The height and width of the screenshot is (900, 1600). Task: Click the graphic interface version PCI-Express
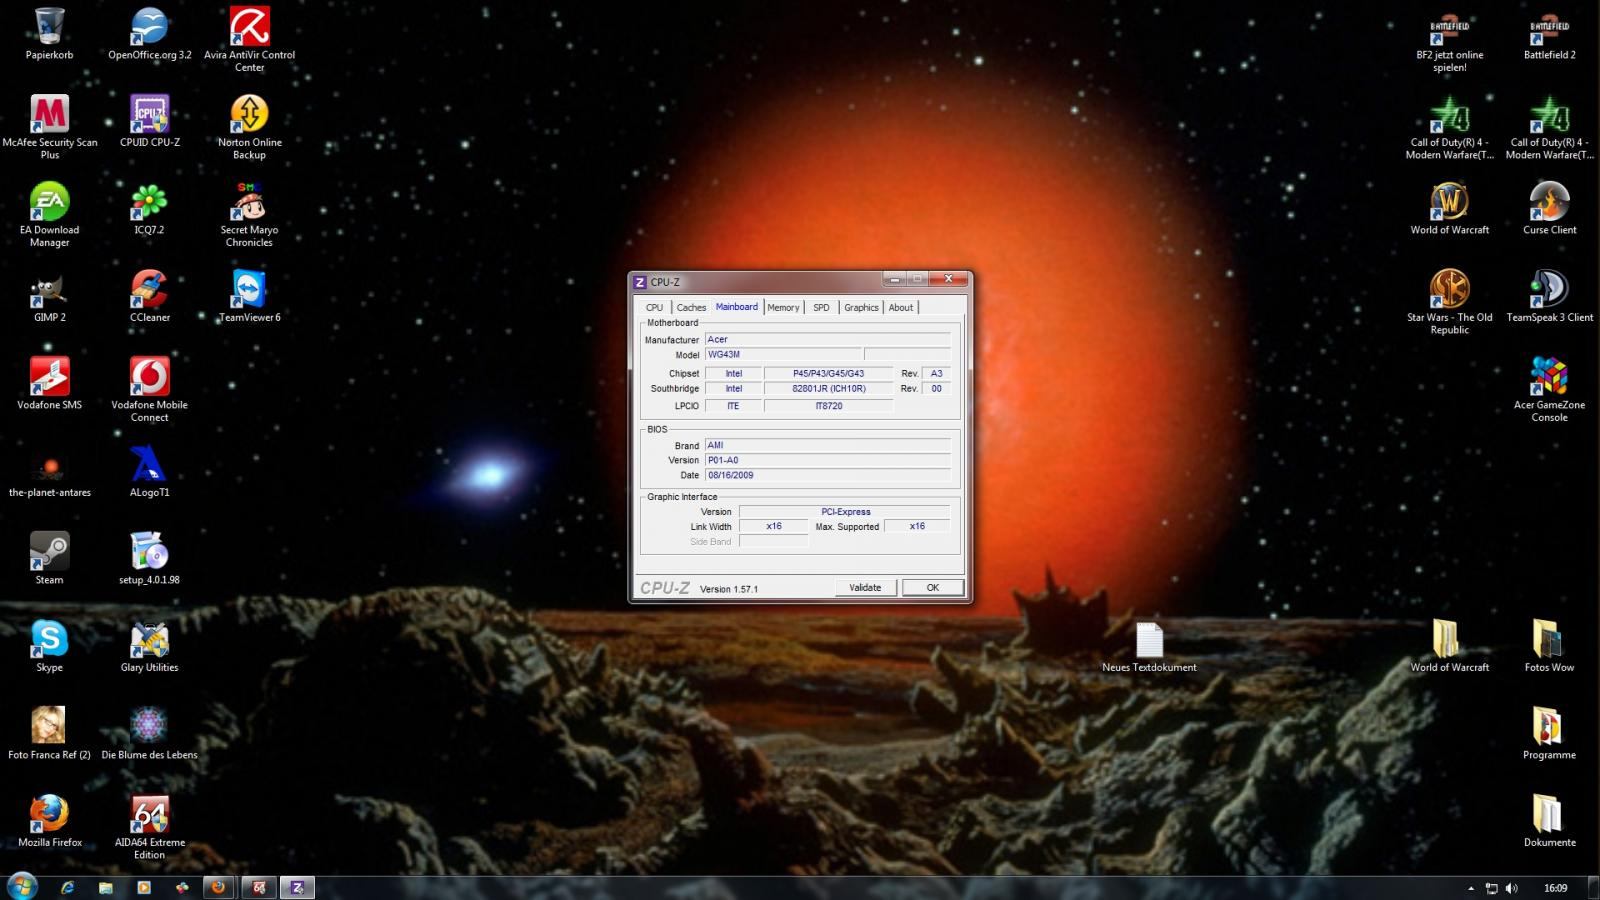point(845,511)
